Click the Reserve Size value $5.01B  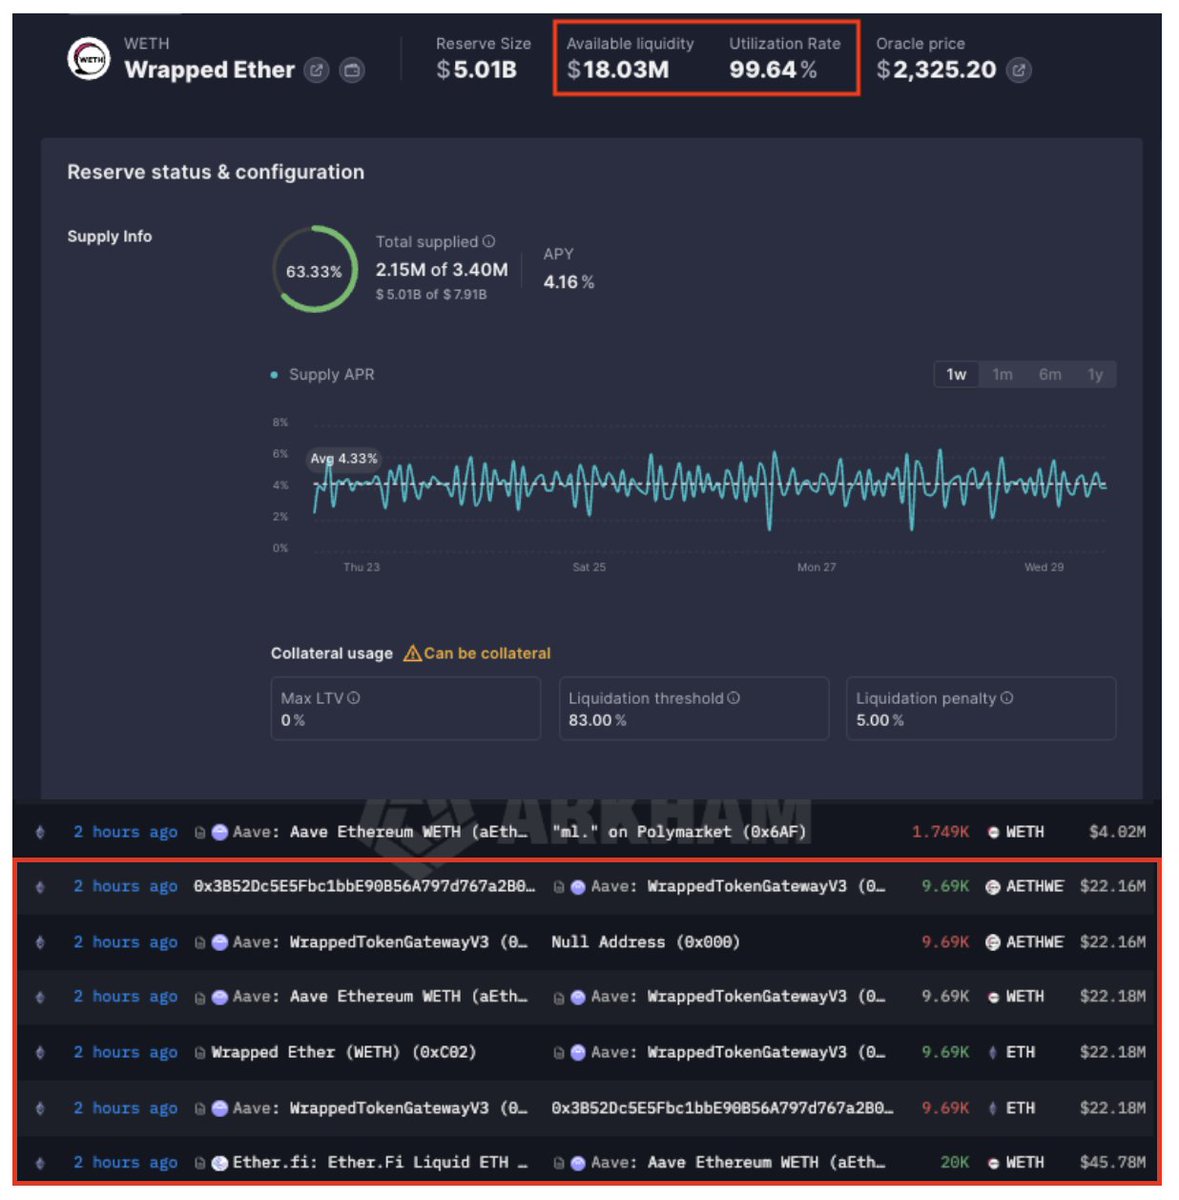coord(476,70)
